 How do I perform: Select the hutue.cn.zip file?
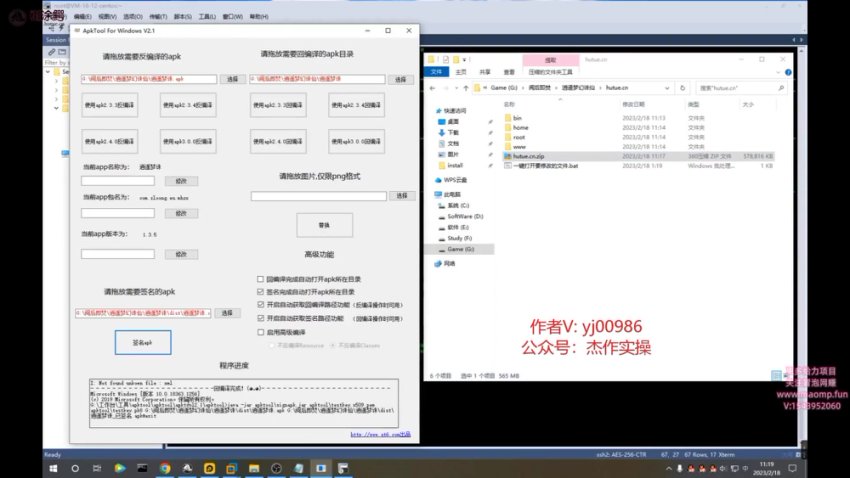point(532,156)
